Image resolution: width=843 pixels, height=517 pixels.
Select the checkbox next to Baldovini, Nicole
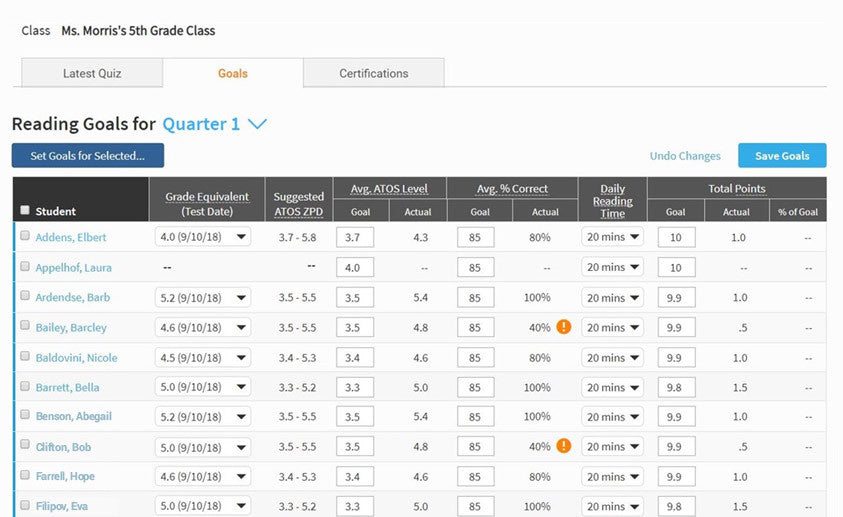pos(25,357)
